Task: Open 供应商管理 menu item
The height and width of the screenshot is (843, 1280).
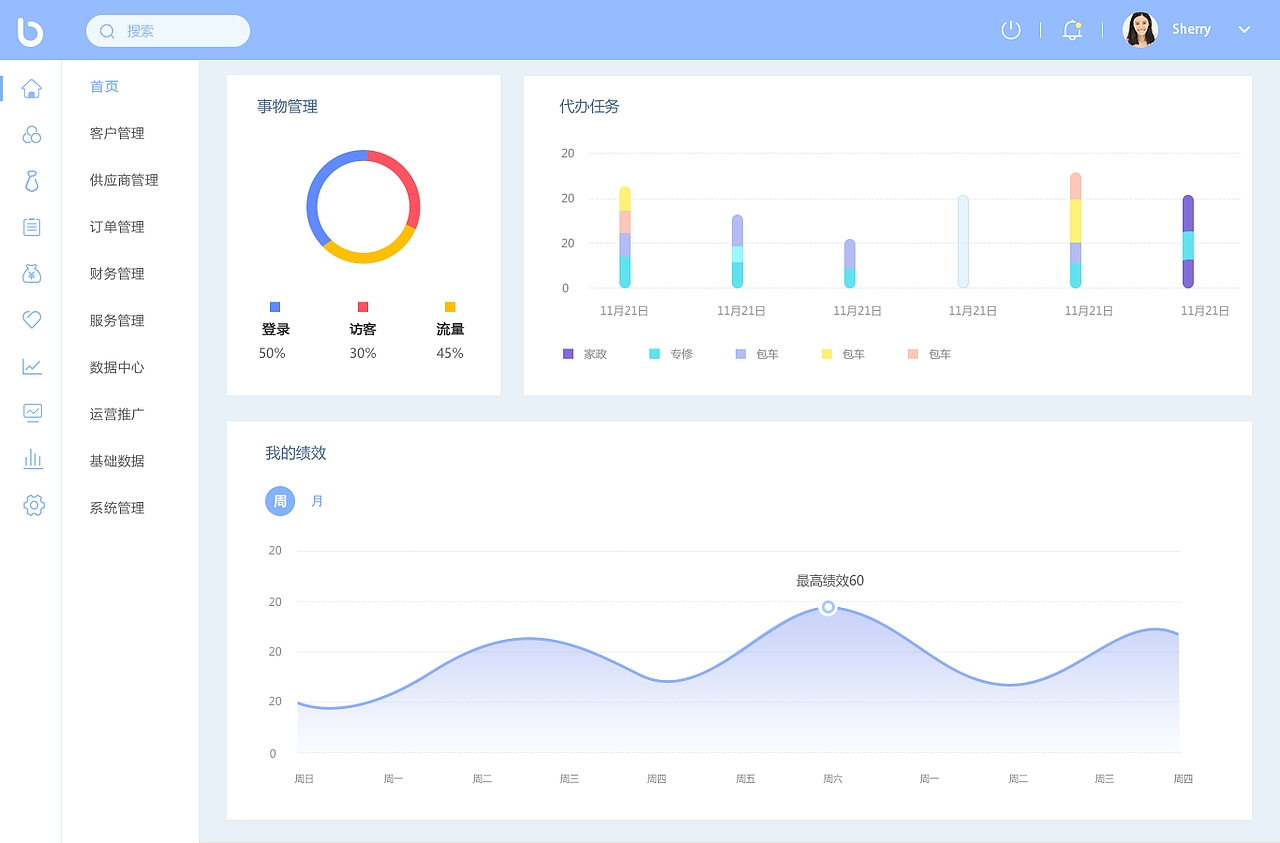Action: coord(124,180)
